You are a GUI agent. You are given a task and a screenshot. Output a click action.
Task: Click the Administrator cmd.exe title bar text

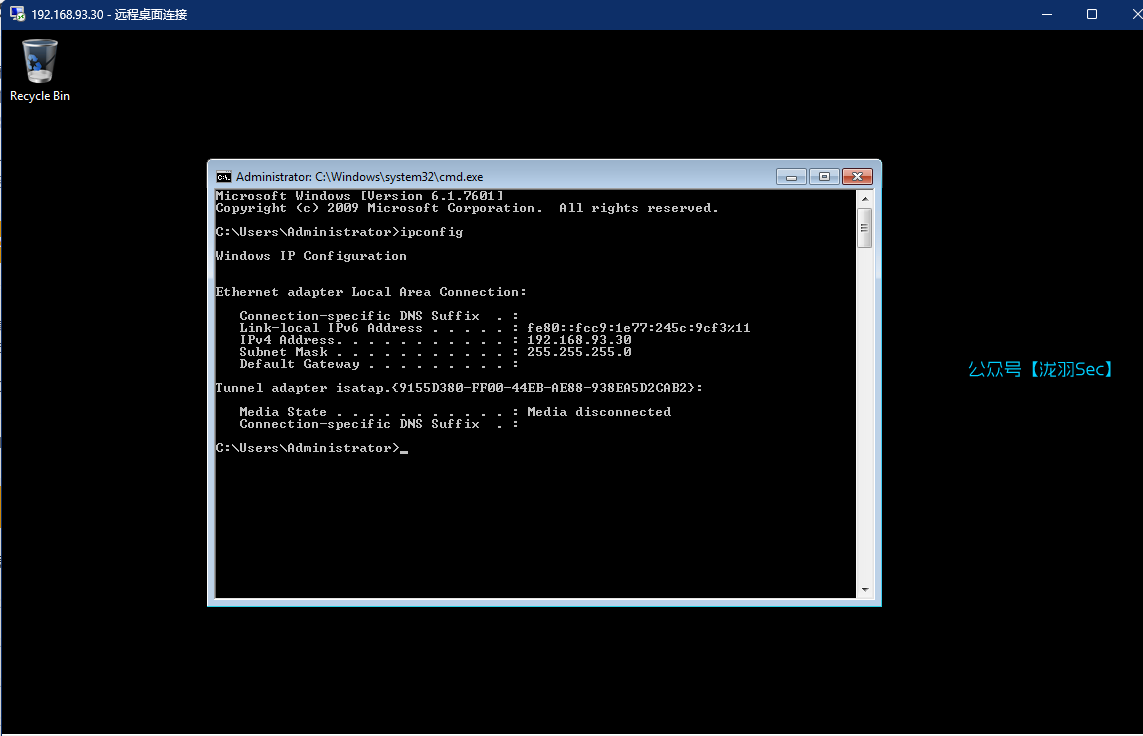(359, 176)
